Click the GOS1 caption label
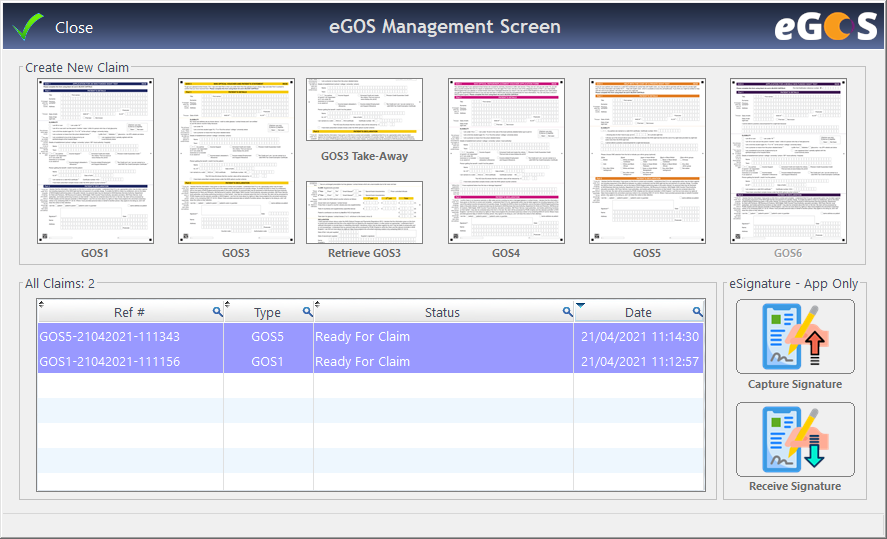 tap(94, 253)
